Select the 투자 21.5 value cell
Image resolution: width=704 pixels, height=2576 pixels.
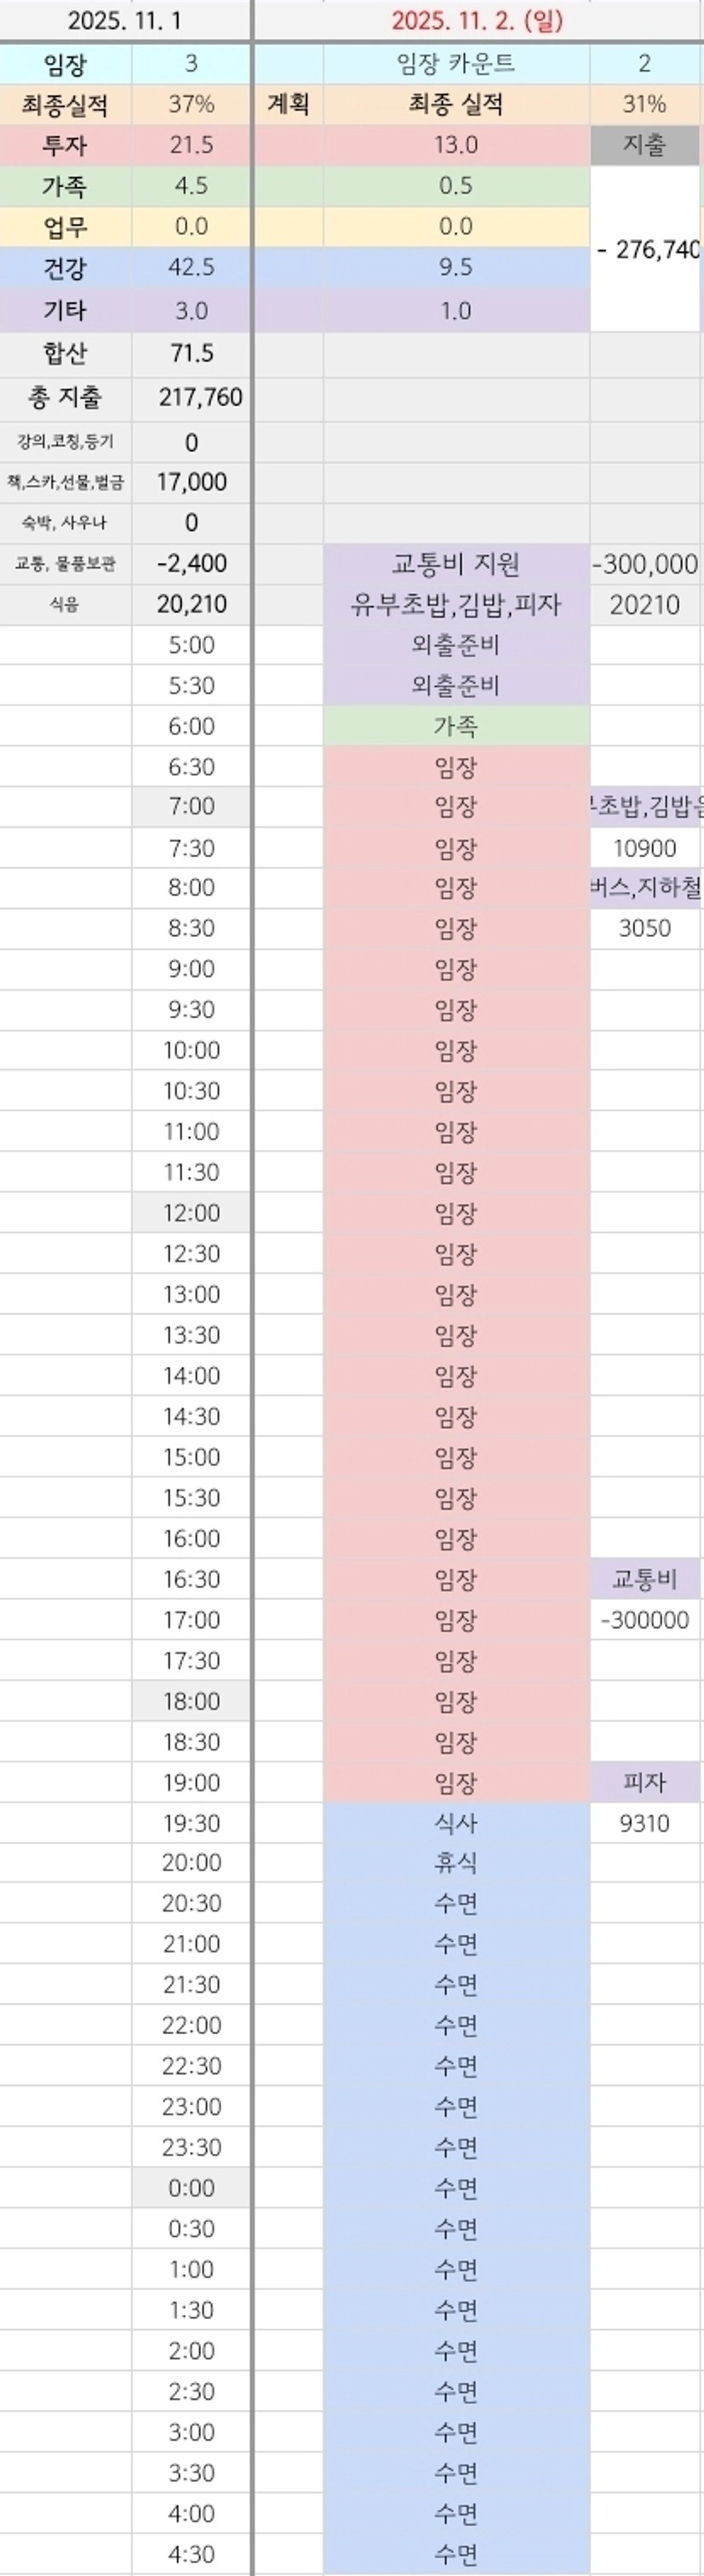[x=191, y=145]
